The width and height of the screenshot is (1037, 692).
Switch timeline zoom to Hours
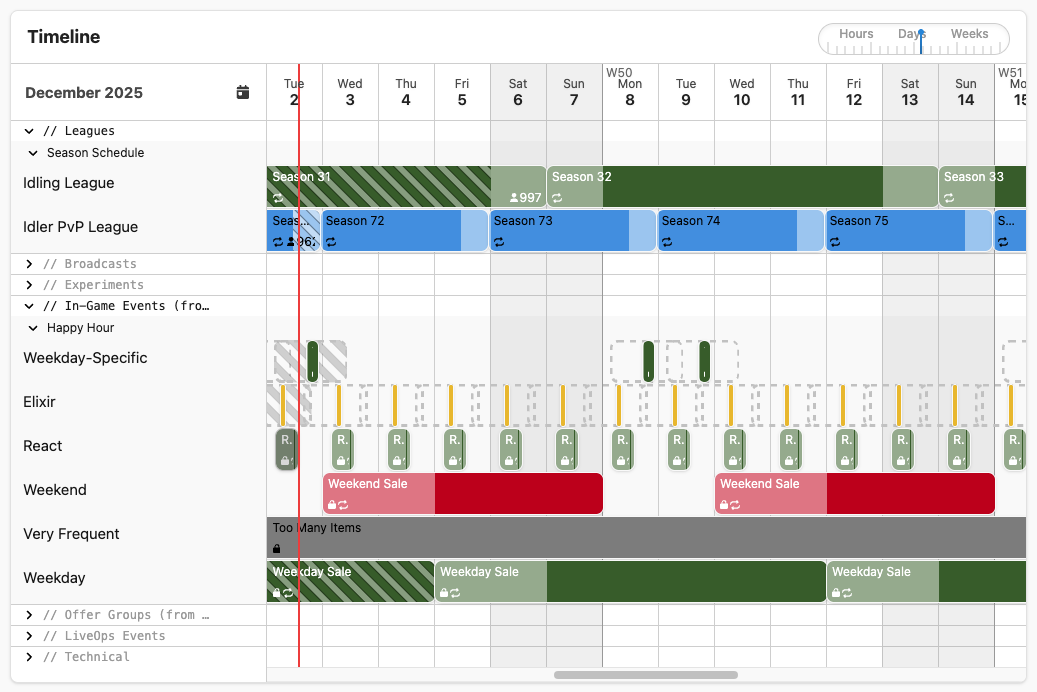(856, 33)
